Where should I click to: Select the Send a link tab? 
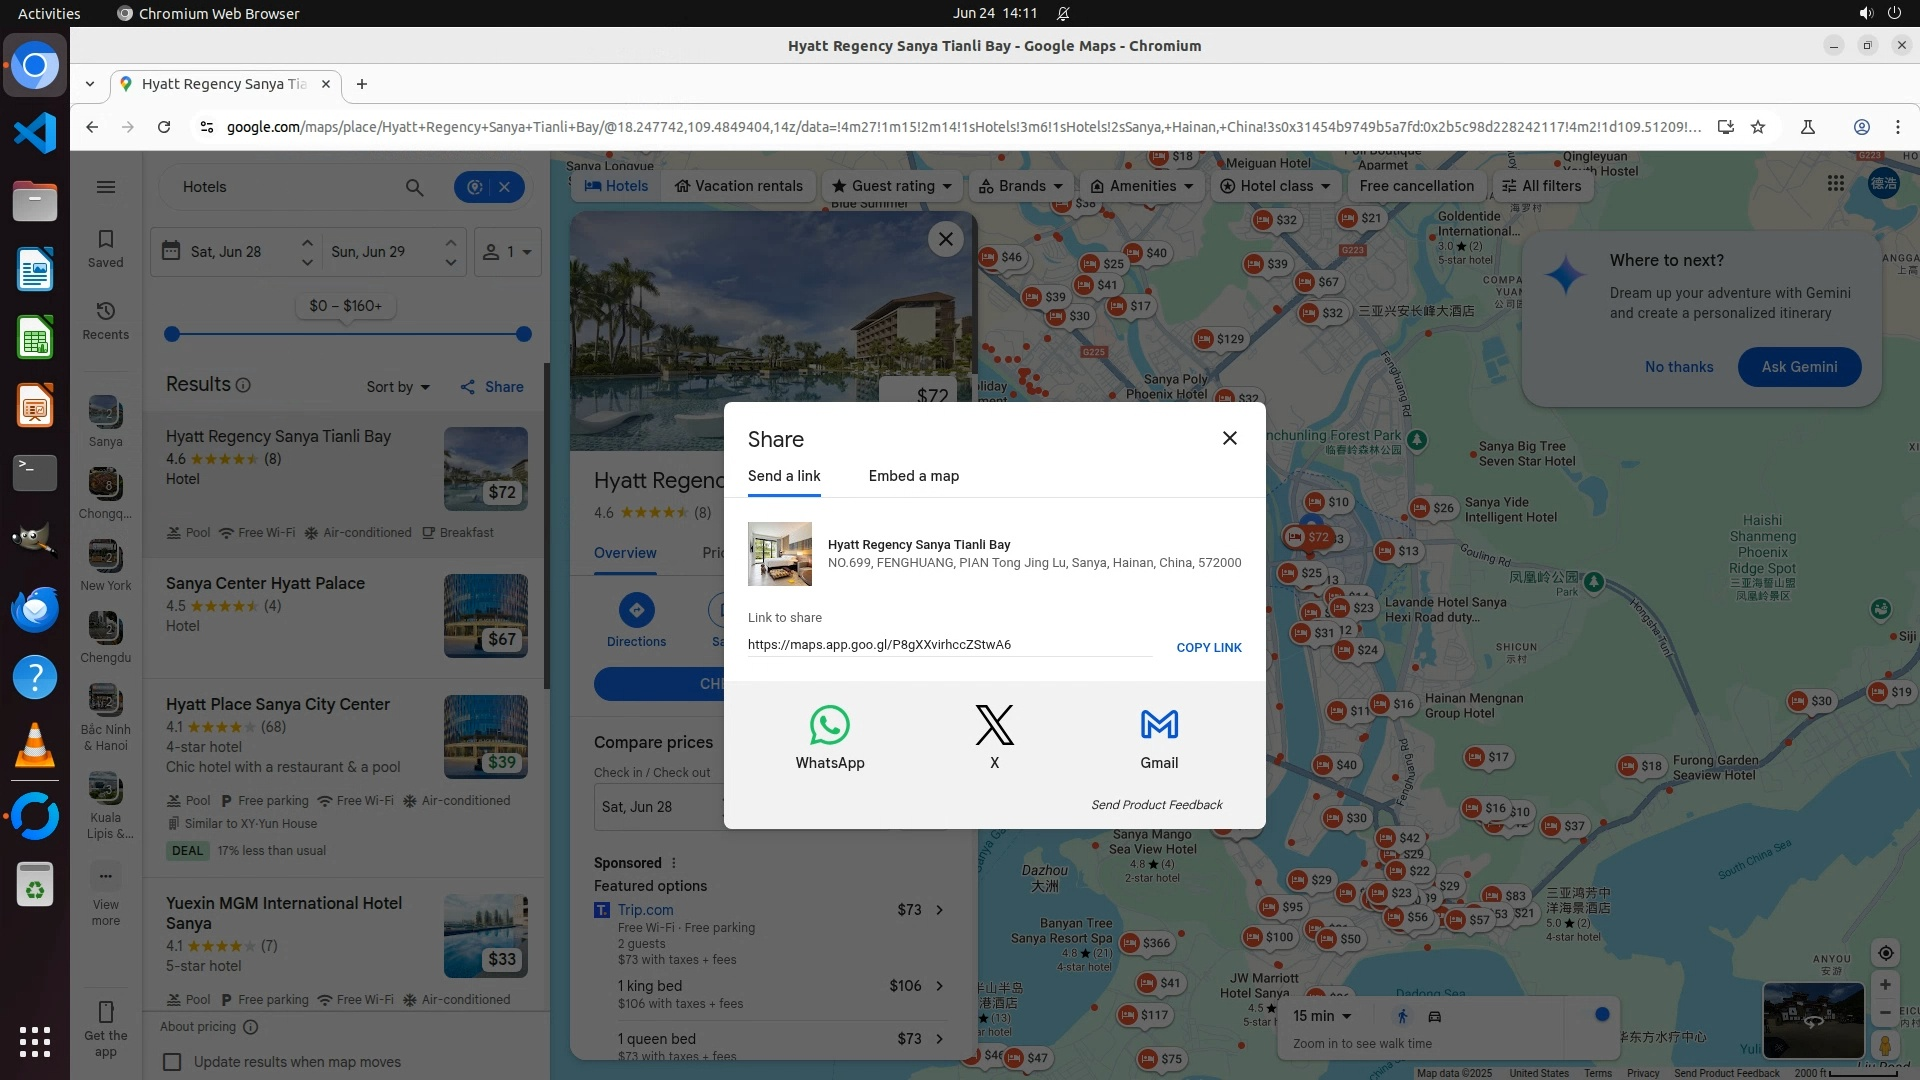783,476
